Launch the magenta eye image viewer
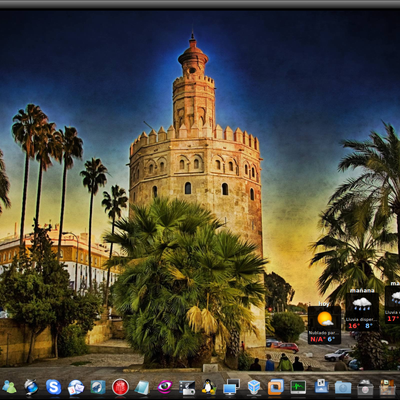 tap(165, 387)
